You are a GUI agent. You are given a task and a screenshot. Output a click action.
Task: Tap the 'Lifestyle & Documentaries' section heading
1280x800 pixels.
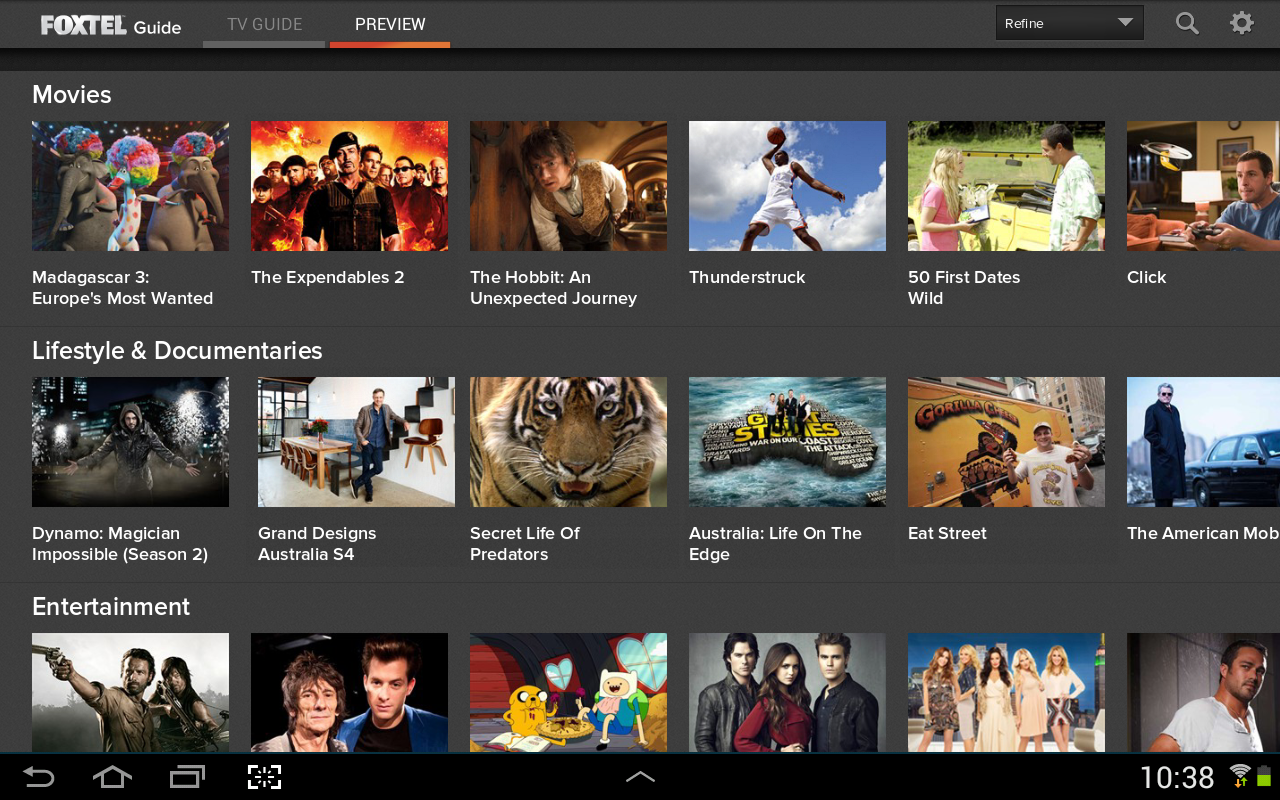[x=177, y=351]
